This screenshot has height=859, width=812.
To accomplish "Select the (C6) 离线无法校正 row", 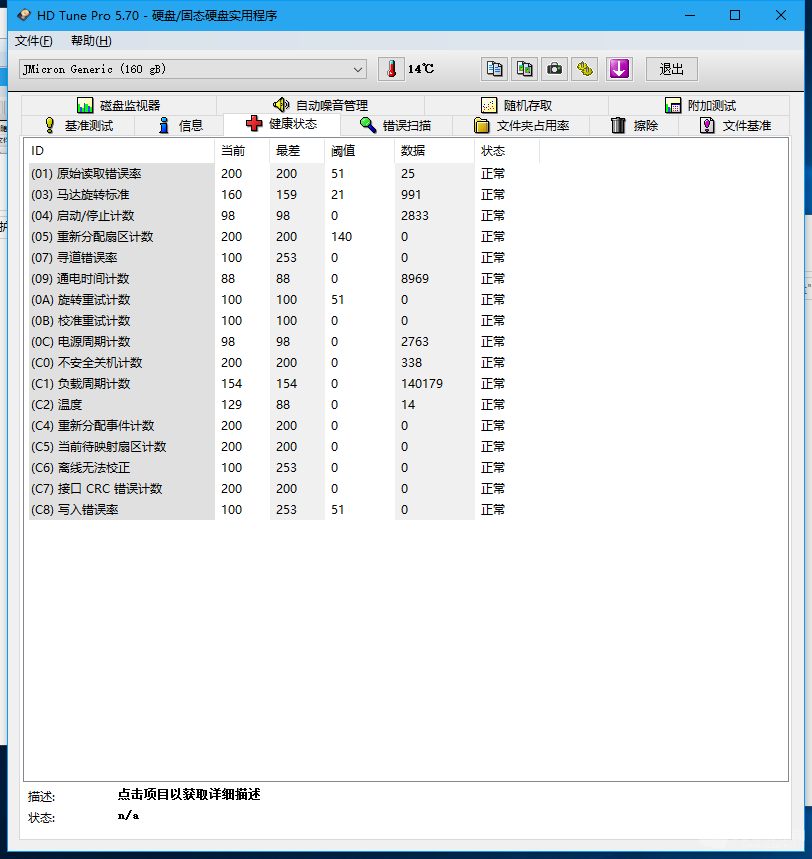I will (x=284, y=467).
